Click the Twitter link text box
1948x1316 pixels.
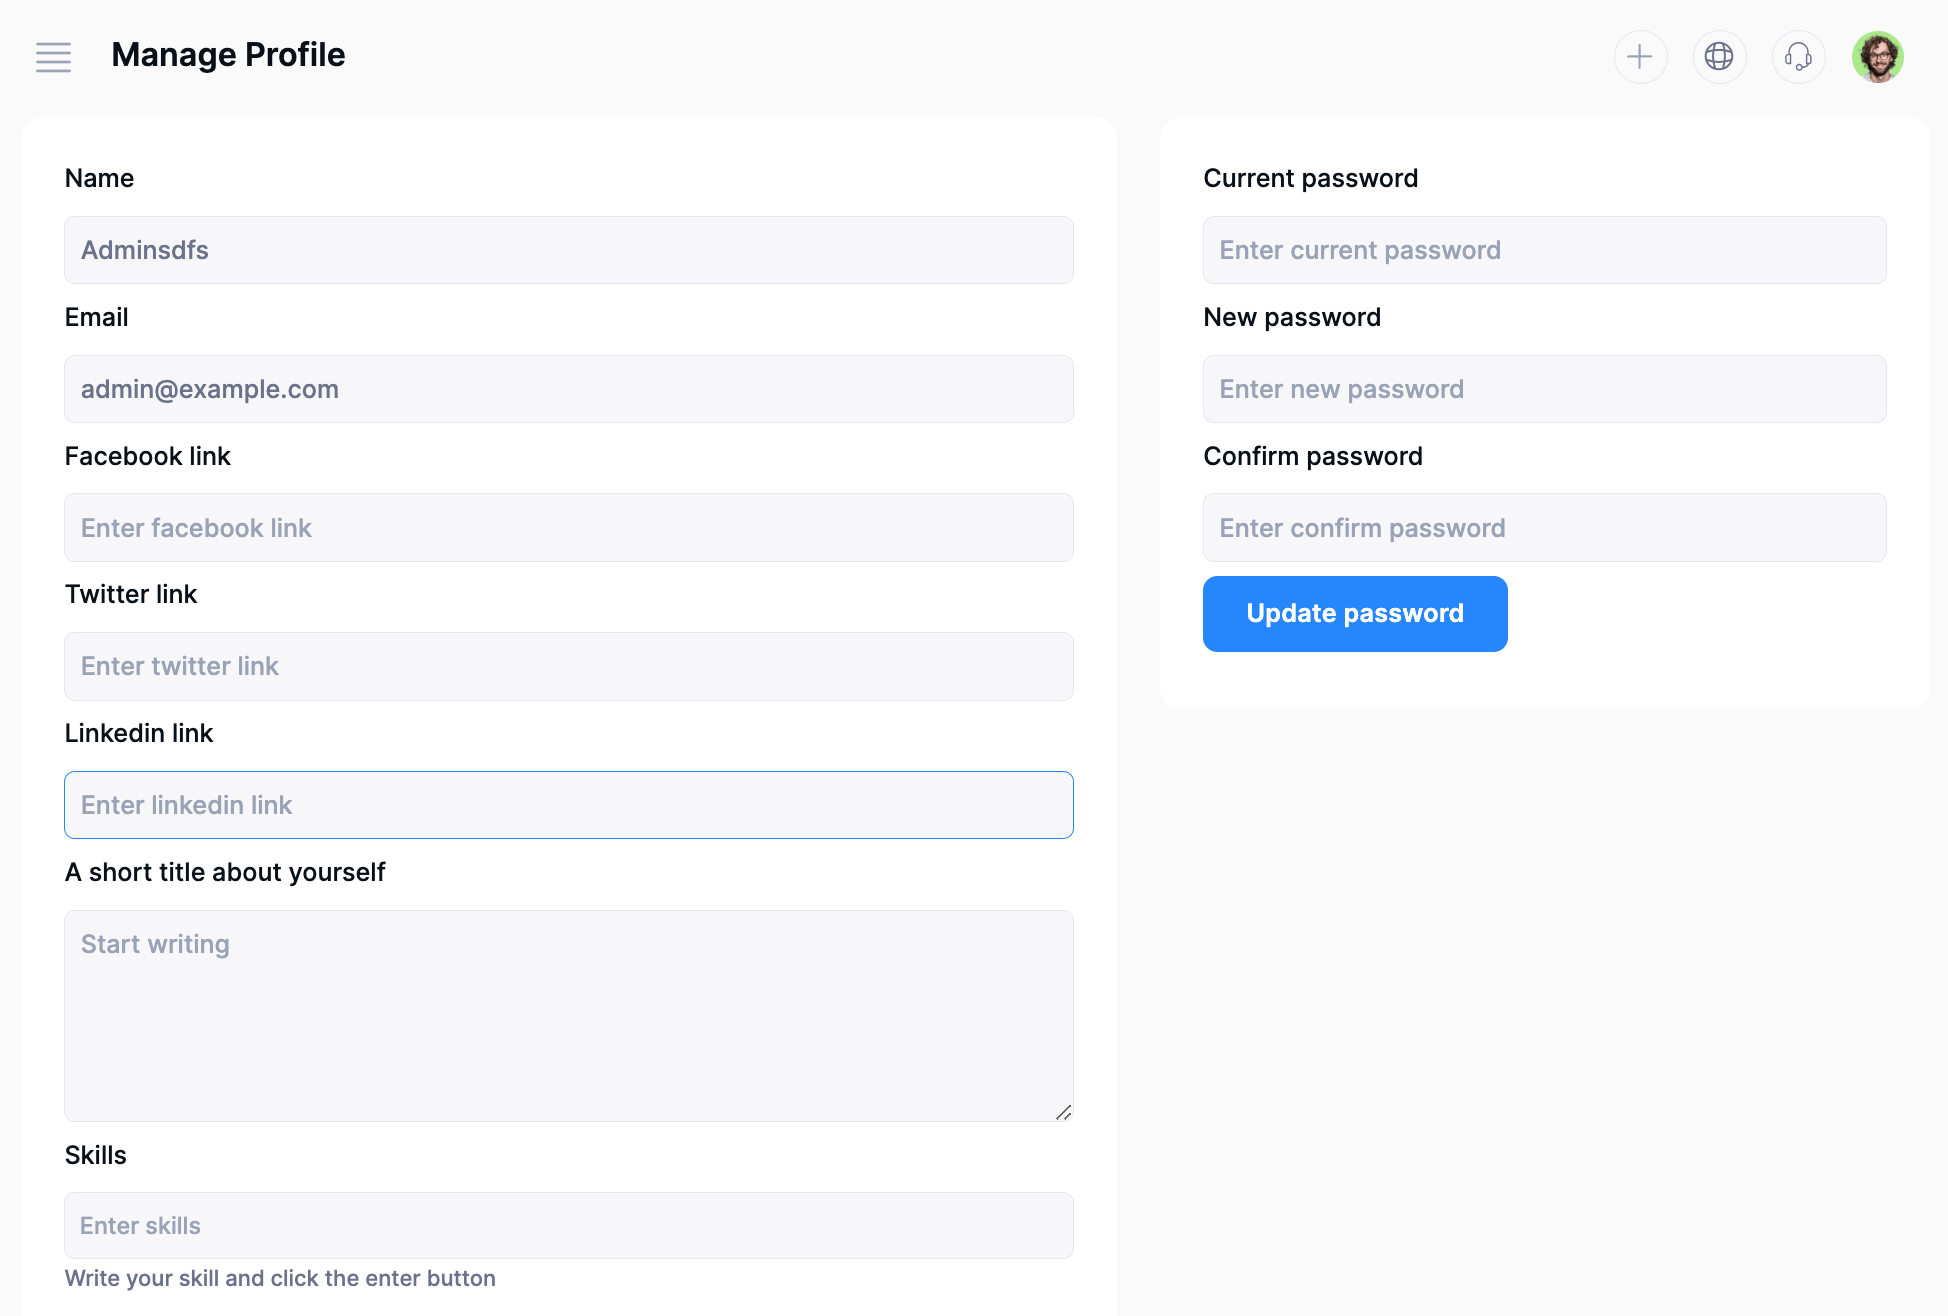coord(568,666)
